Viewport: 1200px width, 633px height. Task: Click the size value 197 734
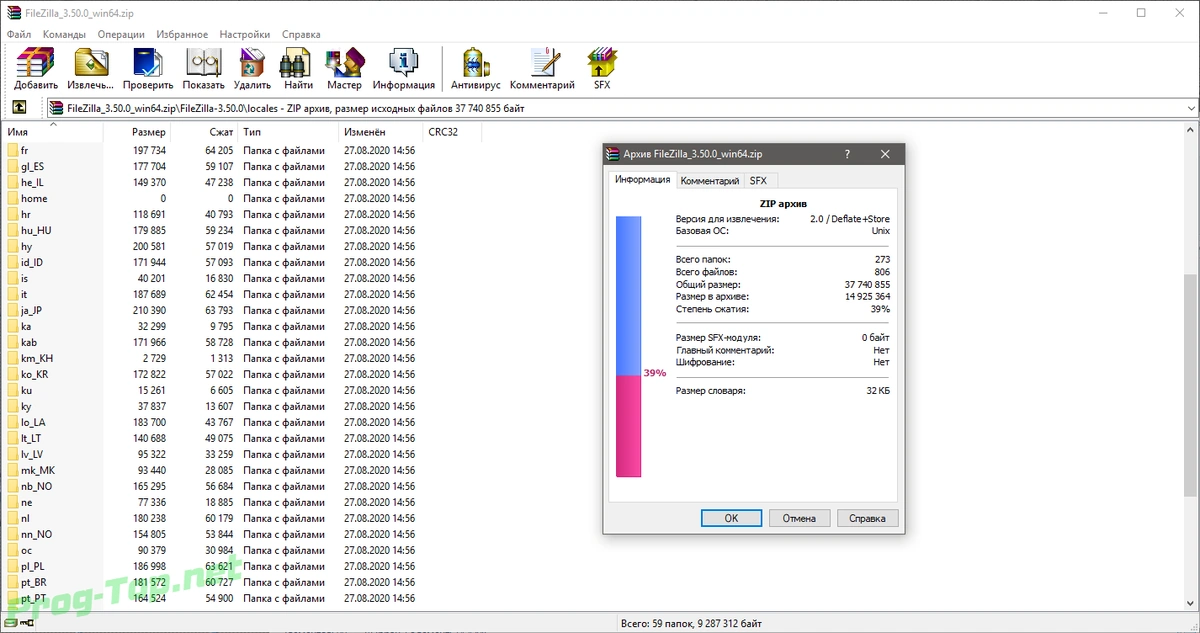[149, 151]
